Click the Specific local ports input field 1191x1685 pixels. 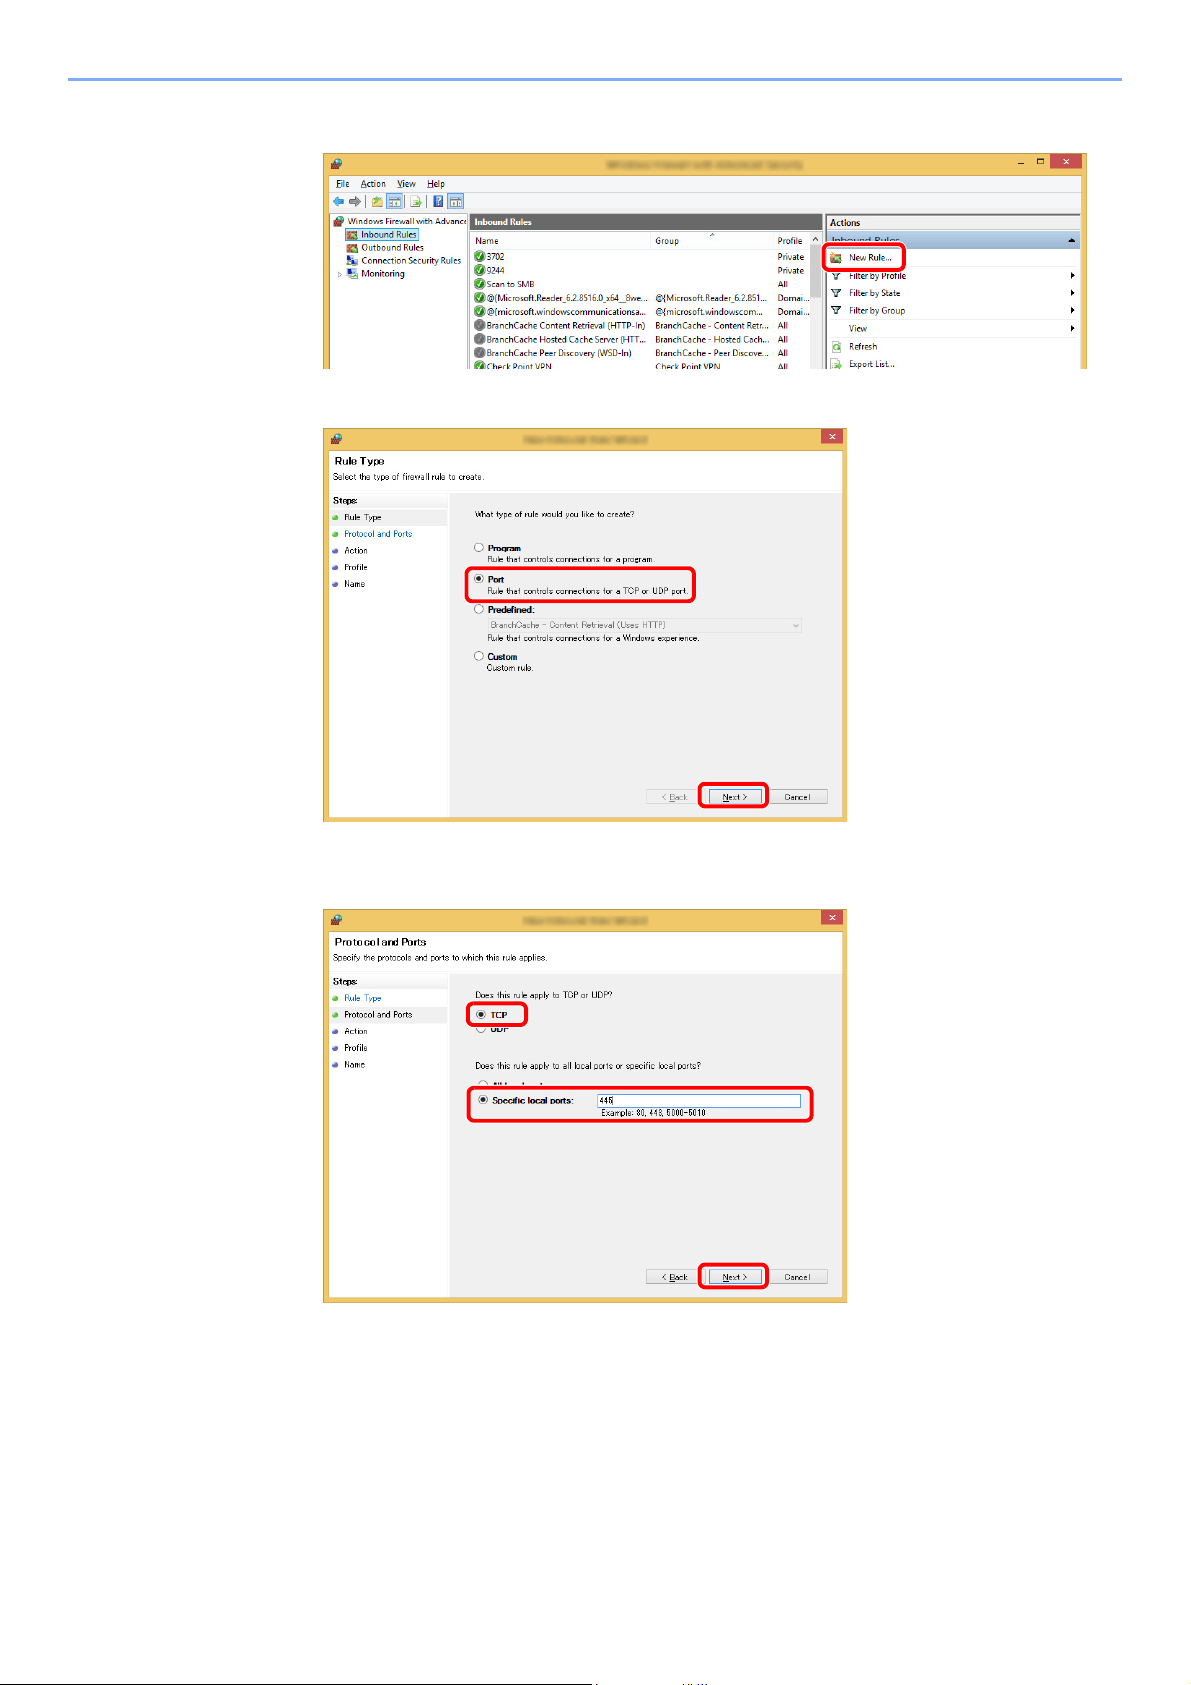[699, 1101]
